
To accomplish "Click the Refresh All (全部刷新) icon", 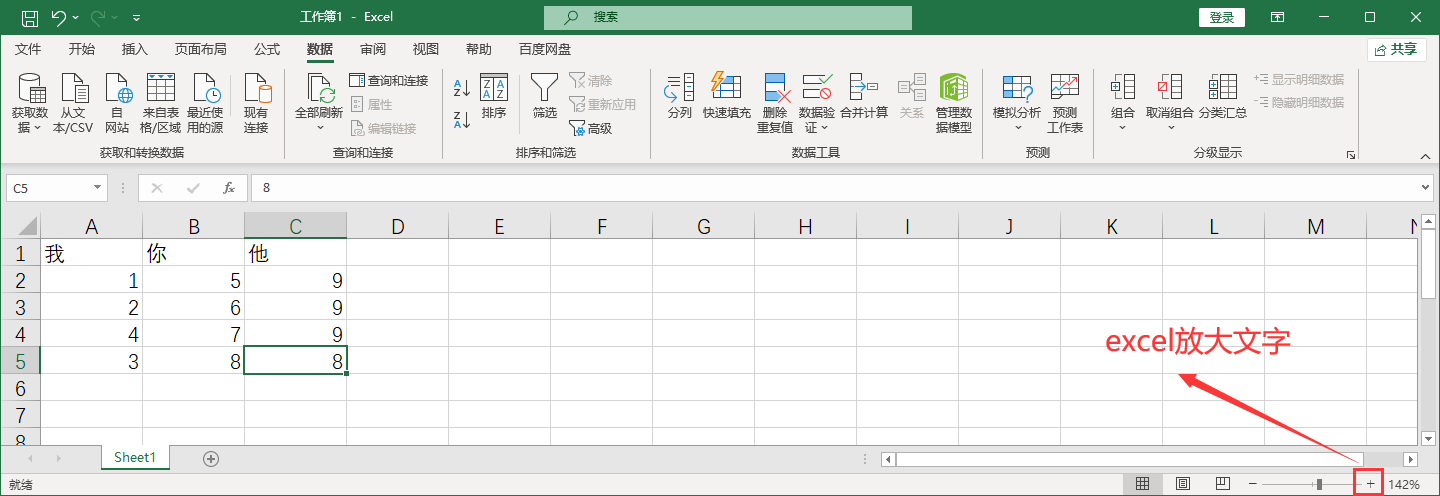I will pos(319,89).
